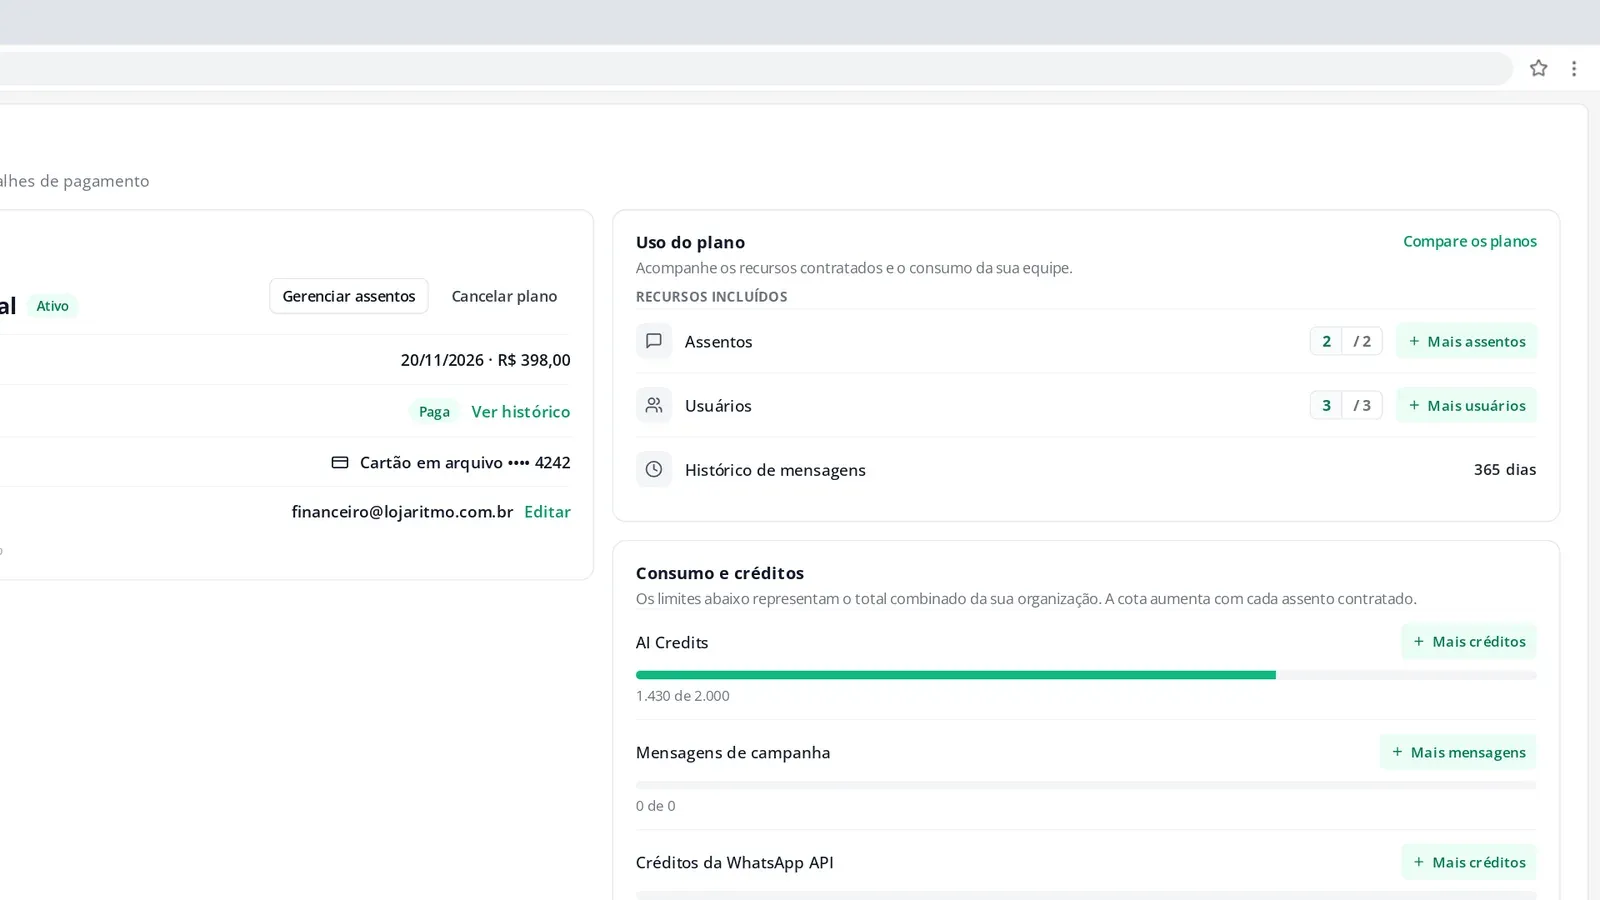Edit the billing email with Editar

click(547, 511)
